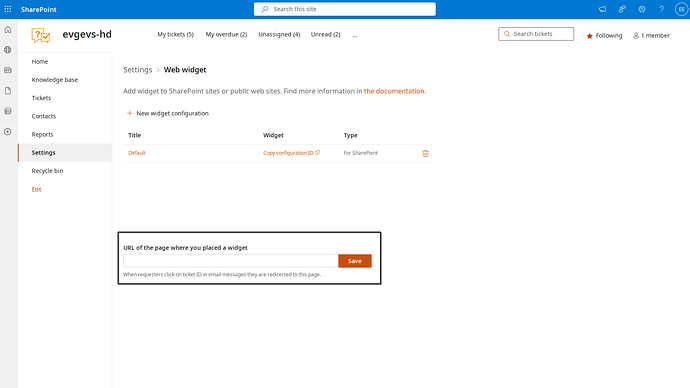Open the settings gear in top bar

pyautogui.click(x=642, y=9)
